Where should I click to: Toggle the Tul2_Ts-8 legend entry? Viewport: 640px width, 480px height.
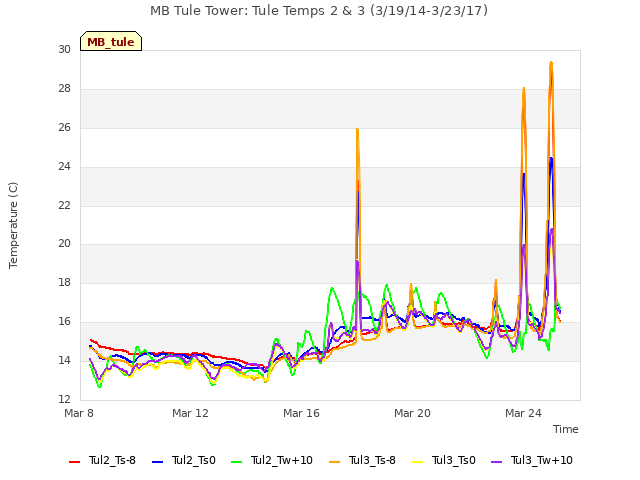point(102,460)
